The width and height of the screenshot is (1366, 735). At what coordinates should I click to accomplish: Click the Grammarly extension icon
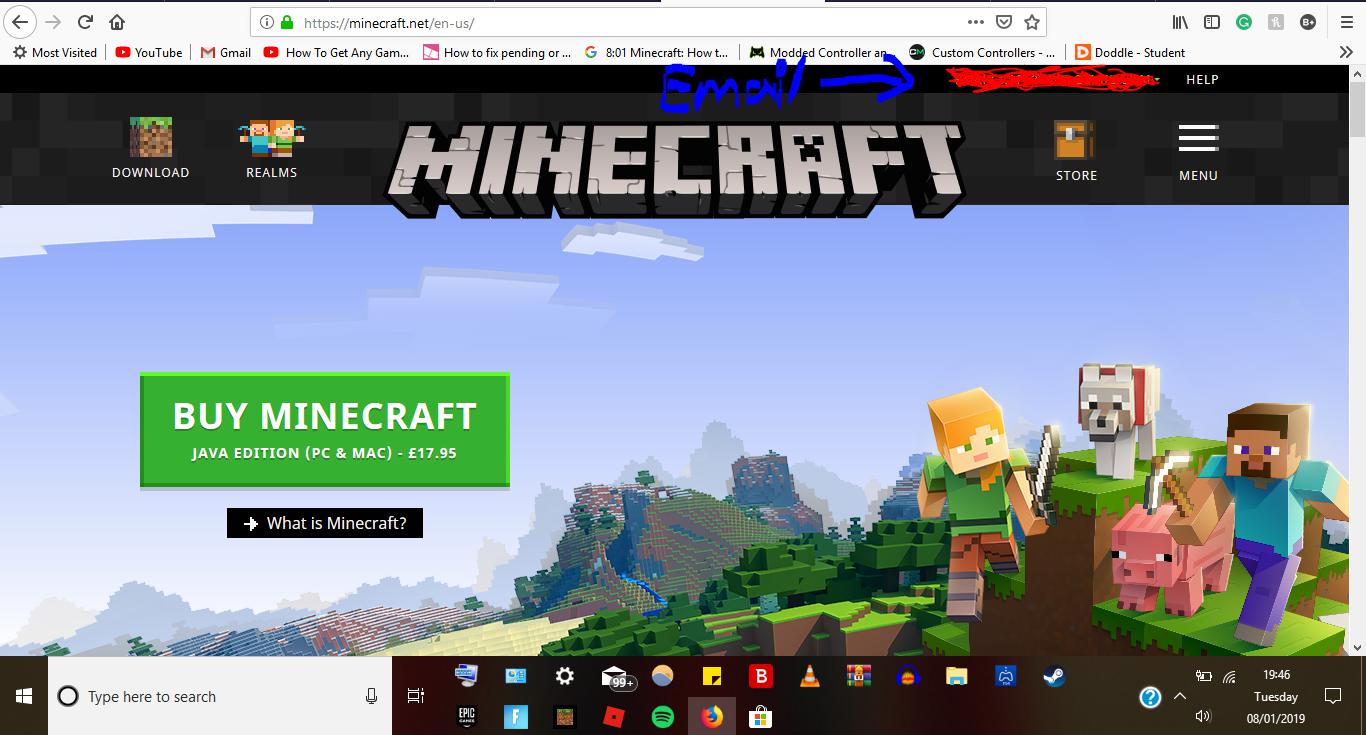click(1244, 22)
